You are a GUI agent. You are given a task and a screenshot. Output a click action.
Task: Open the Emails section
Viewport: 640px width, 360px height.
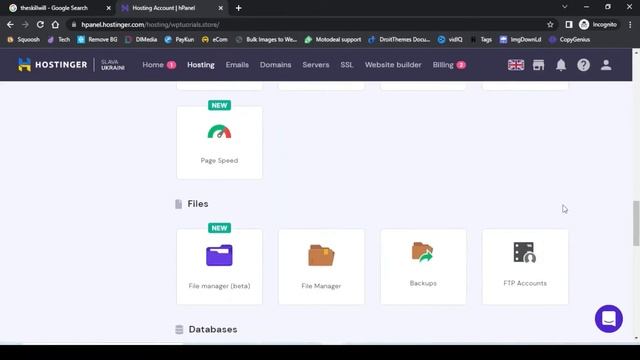point(237,65)
